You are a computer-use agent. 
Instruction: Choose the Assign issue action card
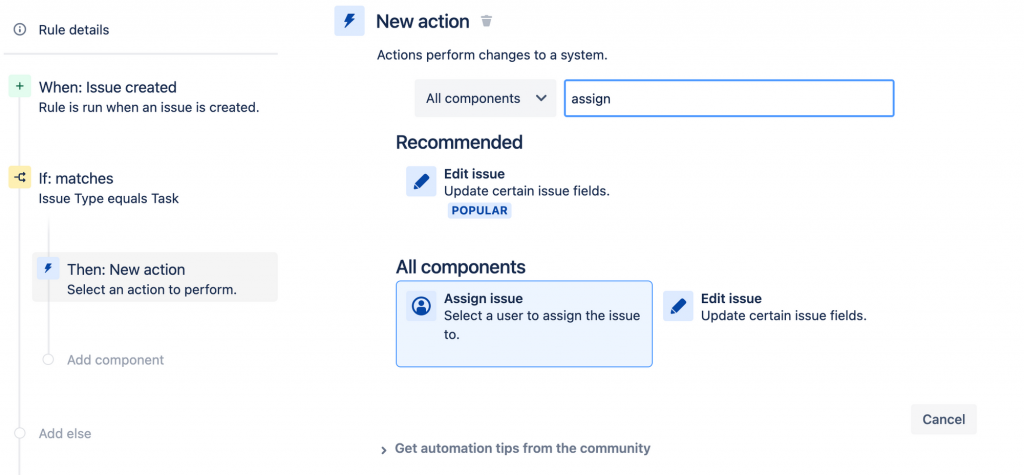(x=524, y=323)
